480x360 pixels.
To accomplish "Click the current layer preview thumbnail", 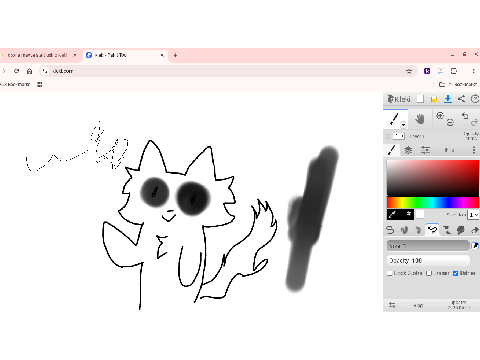I will [x=399, y=136].
